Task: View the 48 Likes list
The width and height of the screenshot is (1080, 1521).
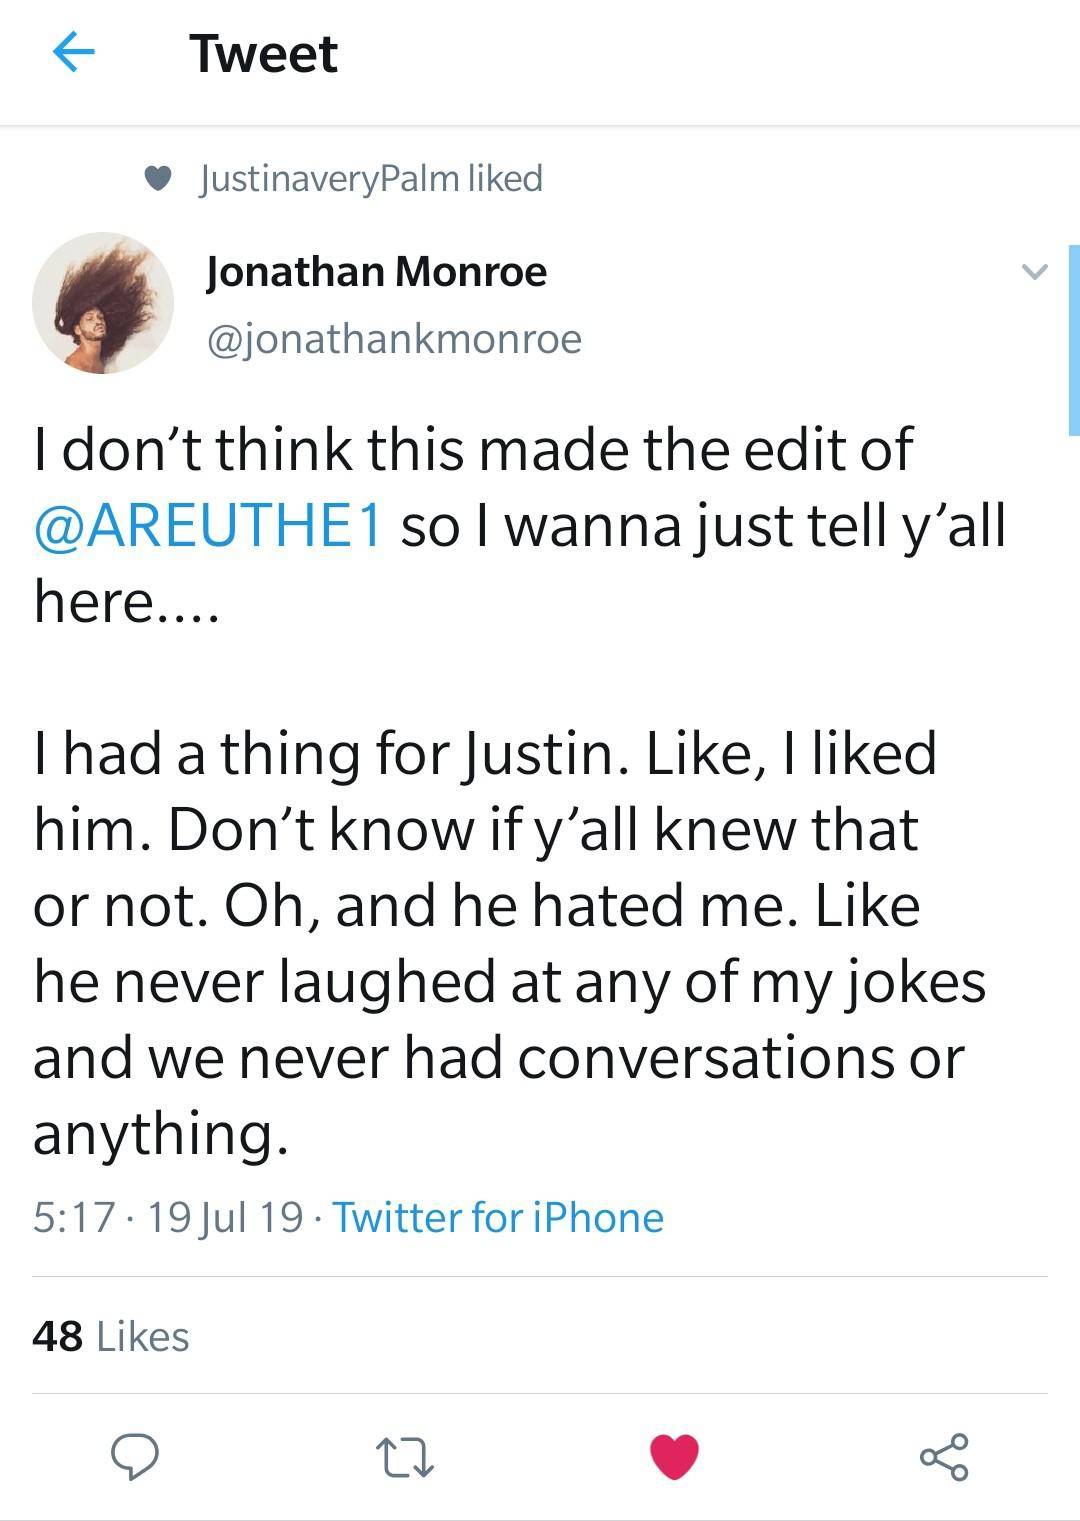Action: (x=110, y=1334)
